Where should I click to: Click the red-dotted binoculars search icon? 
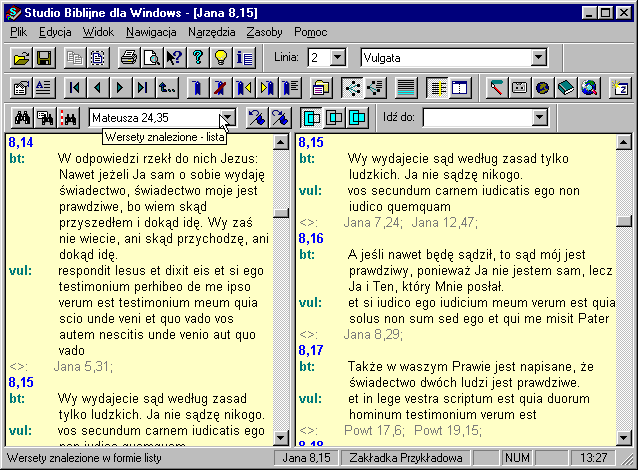pos(68,118)
